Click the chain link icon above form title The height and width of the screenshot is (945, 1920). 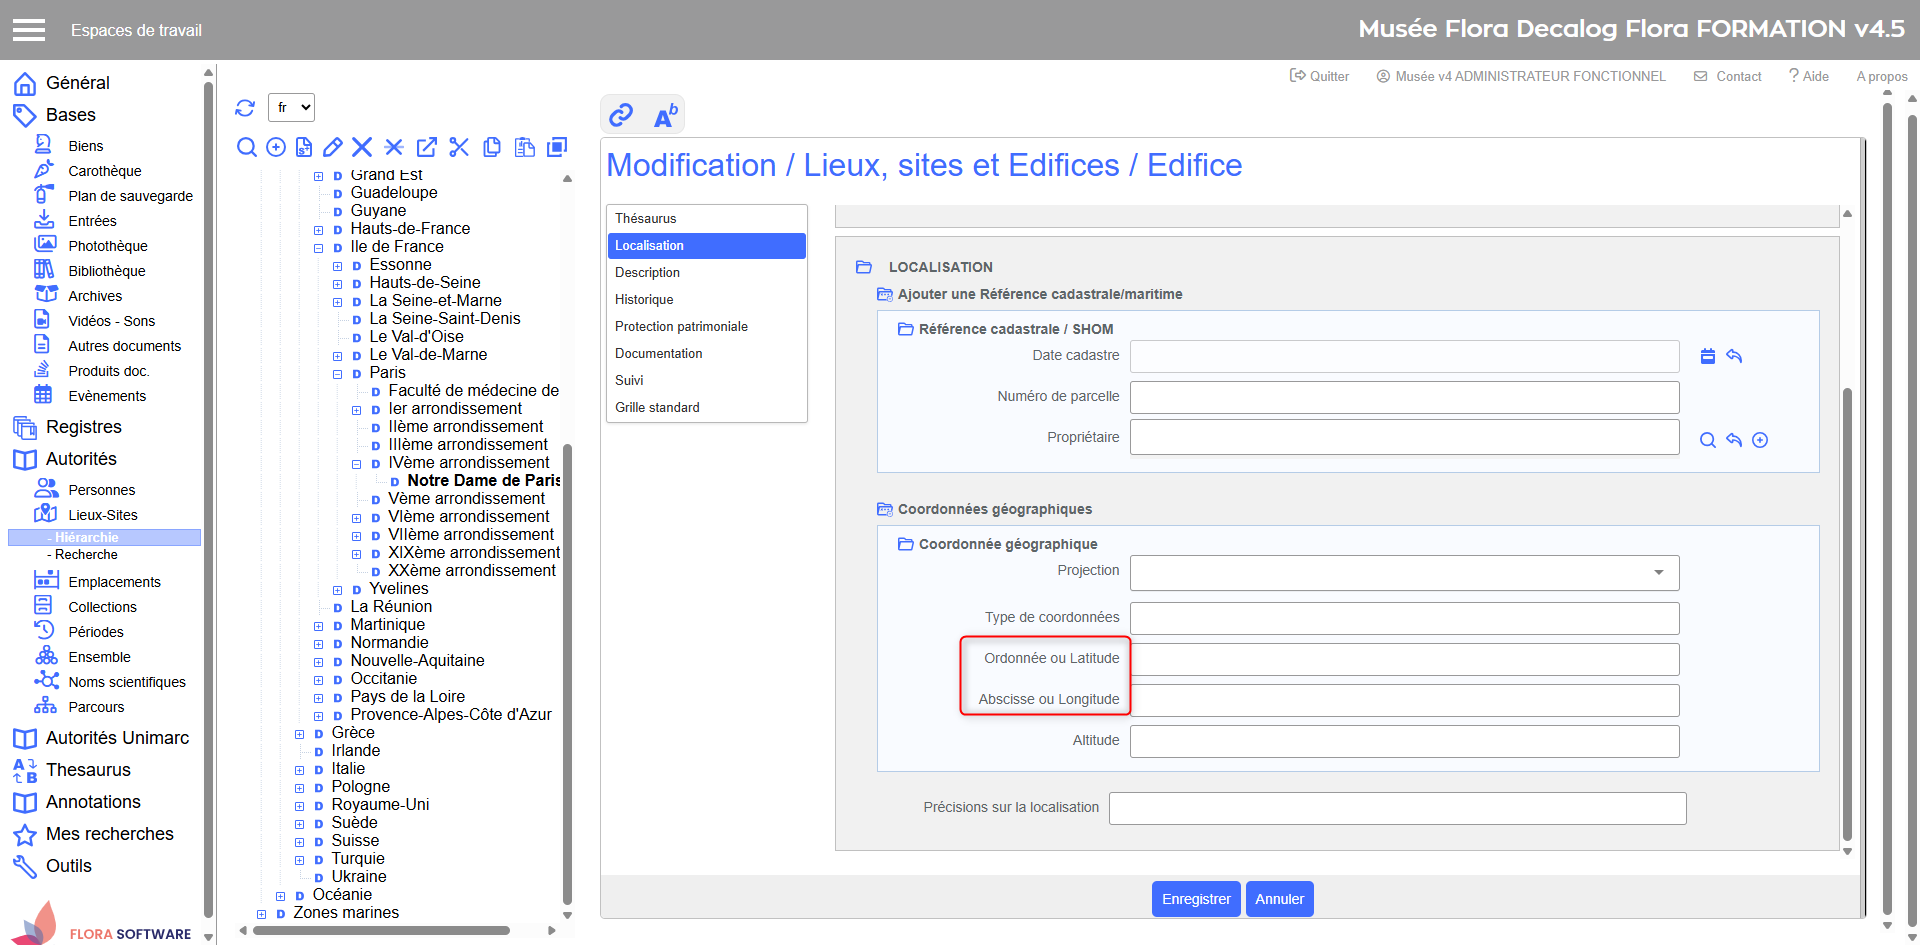(x=621, y=115)
